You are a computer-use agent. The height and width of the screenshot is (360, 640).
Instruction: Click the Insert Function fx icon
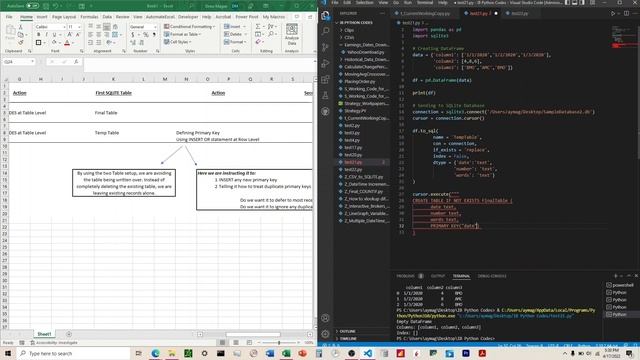click(x=76, y=62)
